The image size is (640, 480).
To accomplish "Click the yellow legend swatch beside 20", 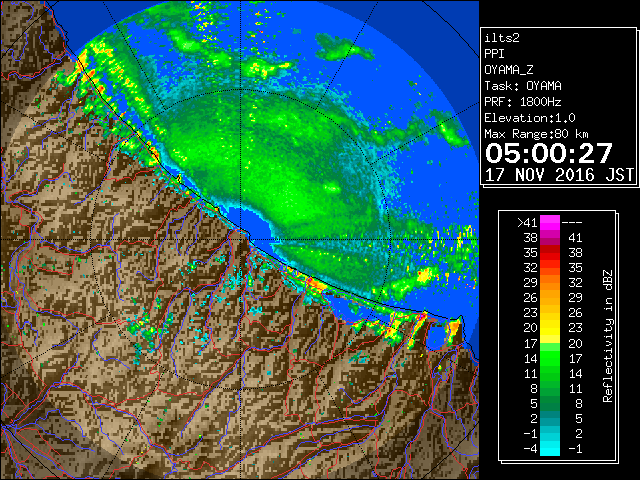I will point(550,328).
